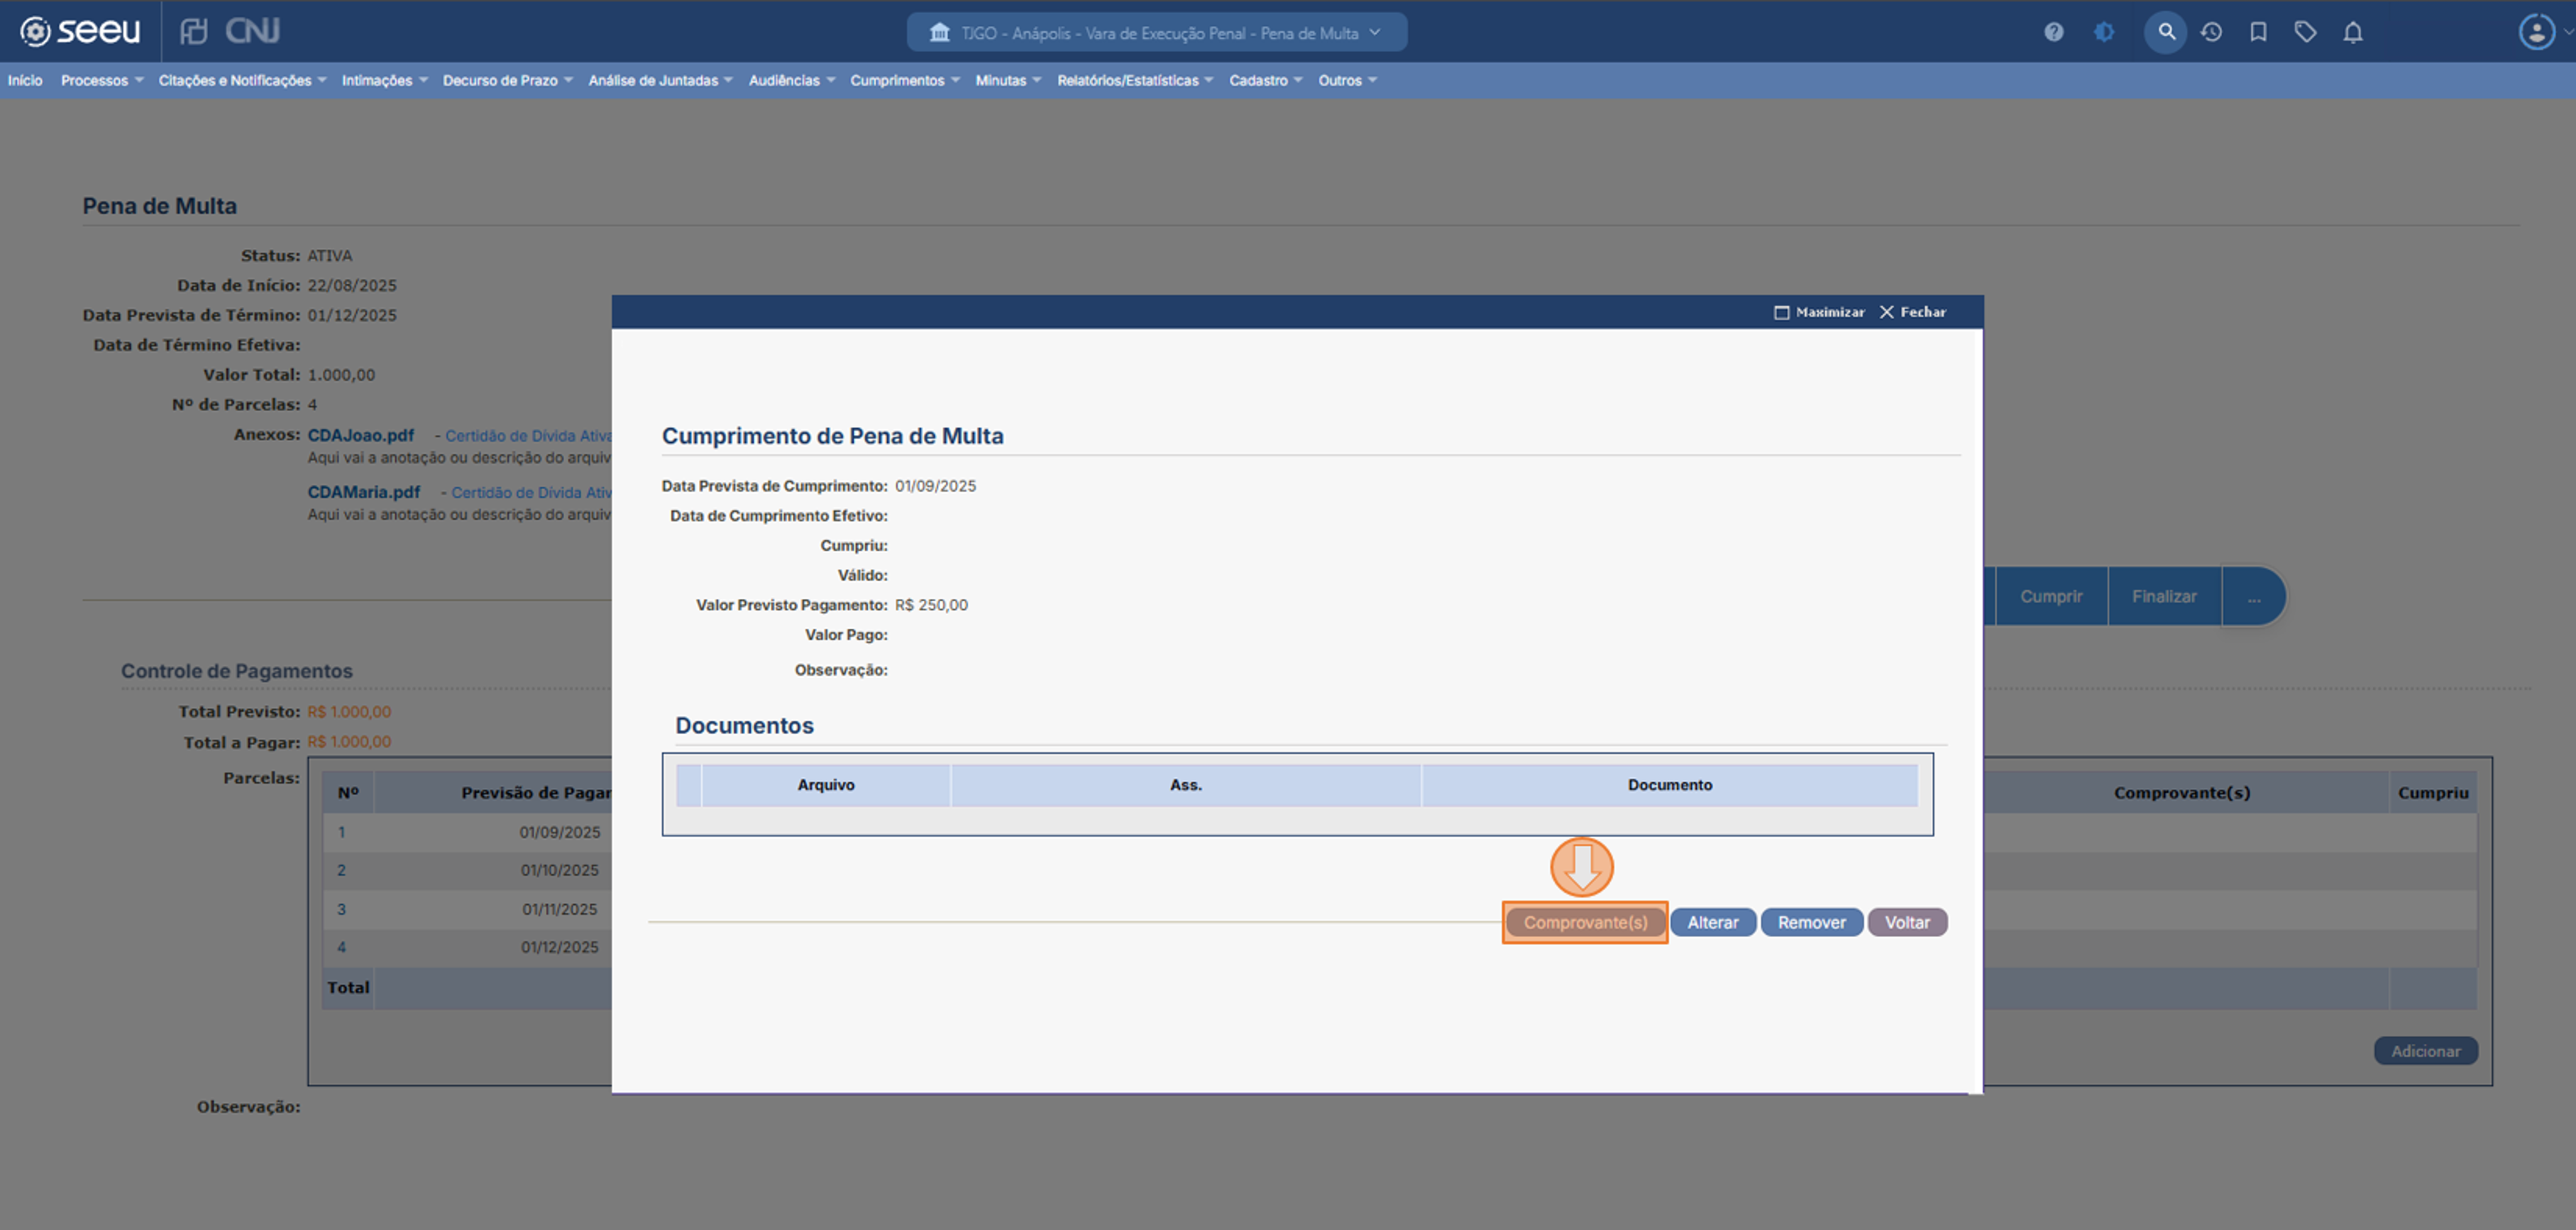Go to Início menu item

tap(25, 80)
